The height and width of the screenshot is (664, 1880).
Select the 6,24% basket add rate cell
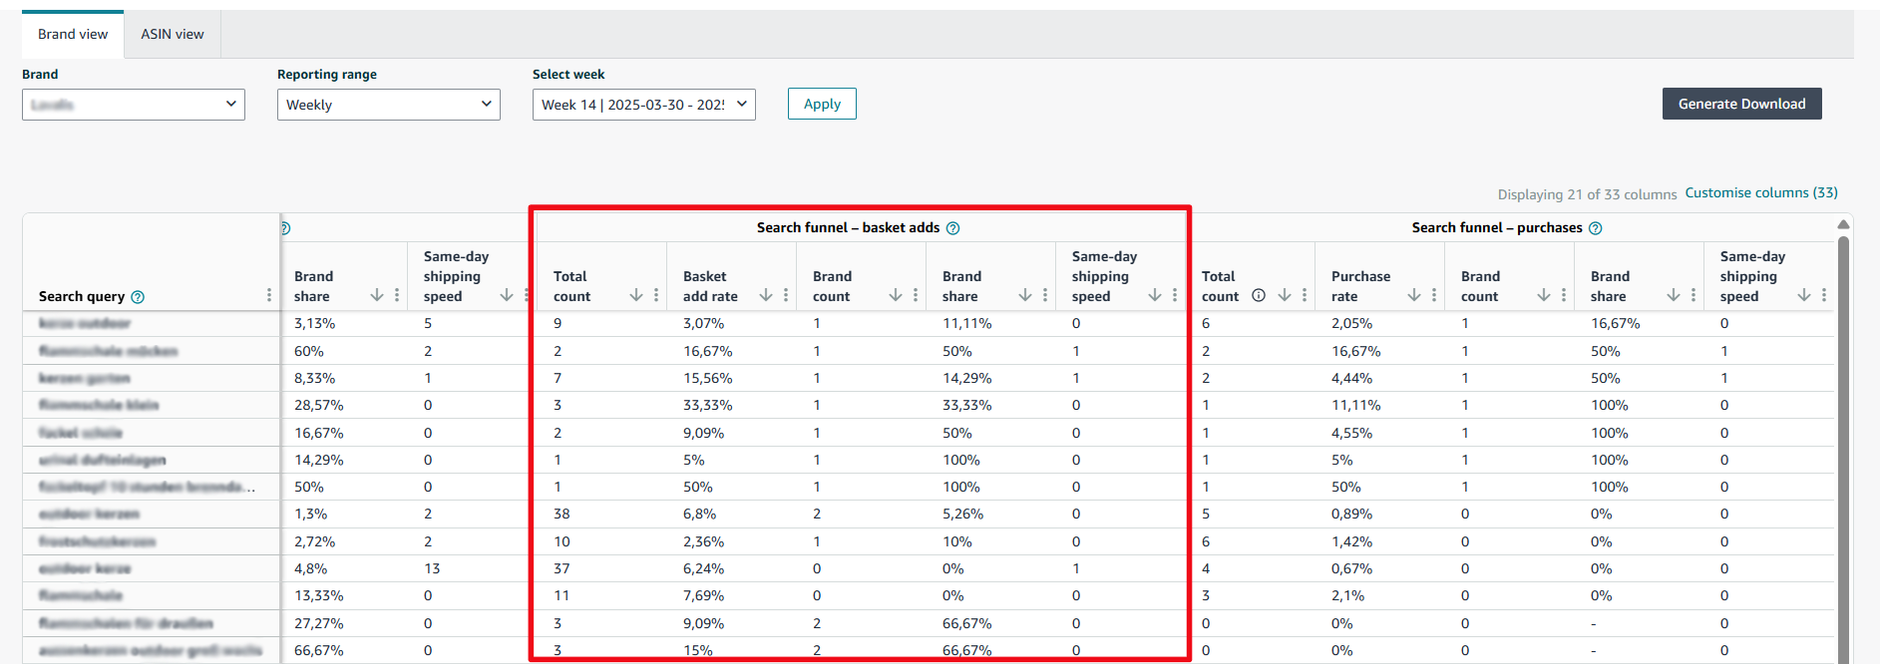(703, 568)
